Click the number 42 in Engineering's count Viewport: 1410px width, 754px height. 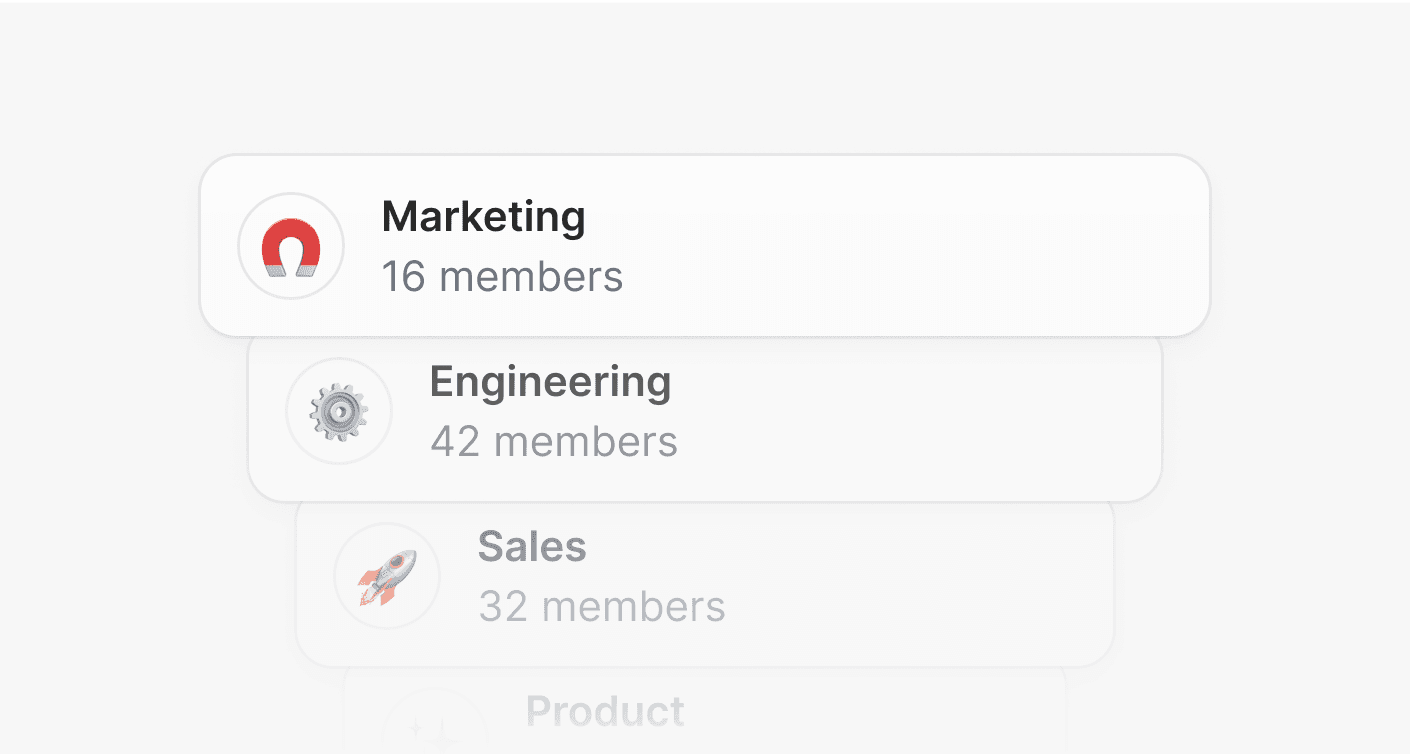[x=455, y=442]
